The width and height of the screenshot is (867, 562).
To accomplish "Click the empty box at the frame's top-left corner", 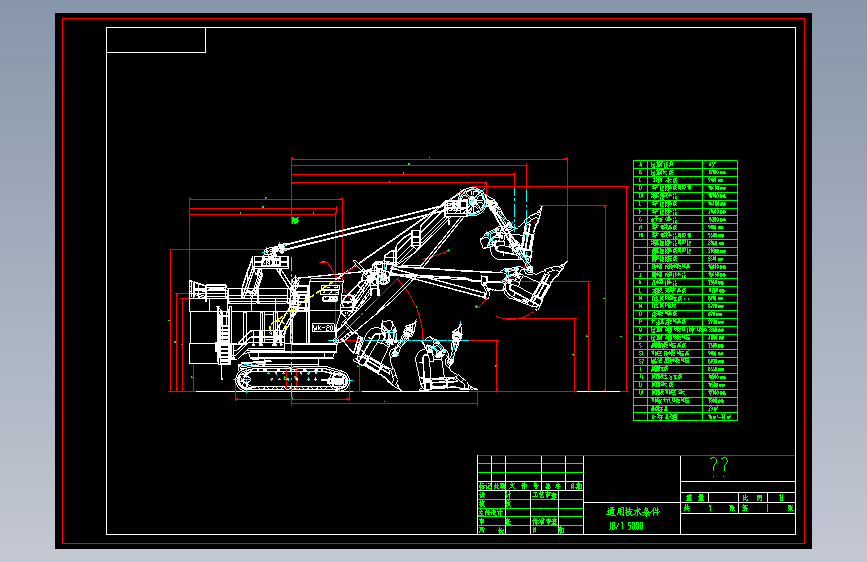I will tap(156, 40).
